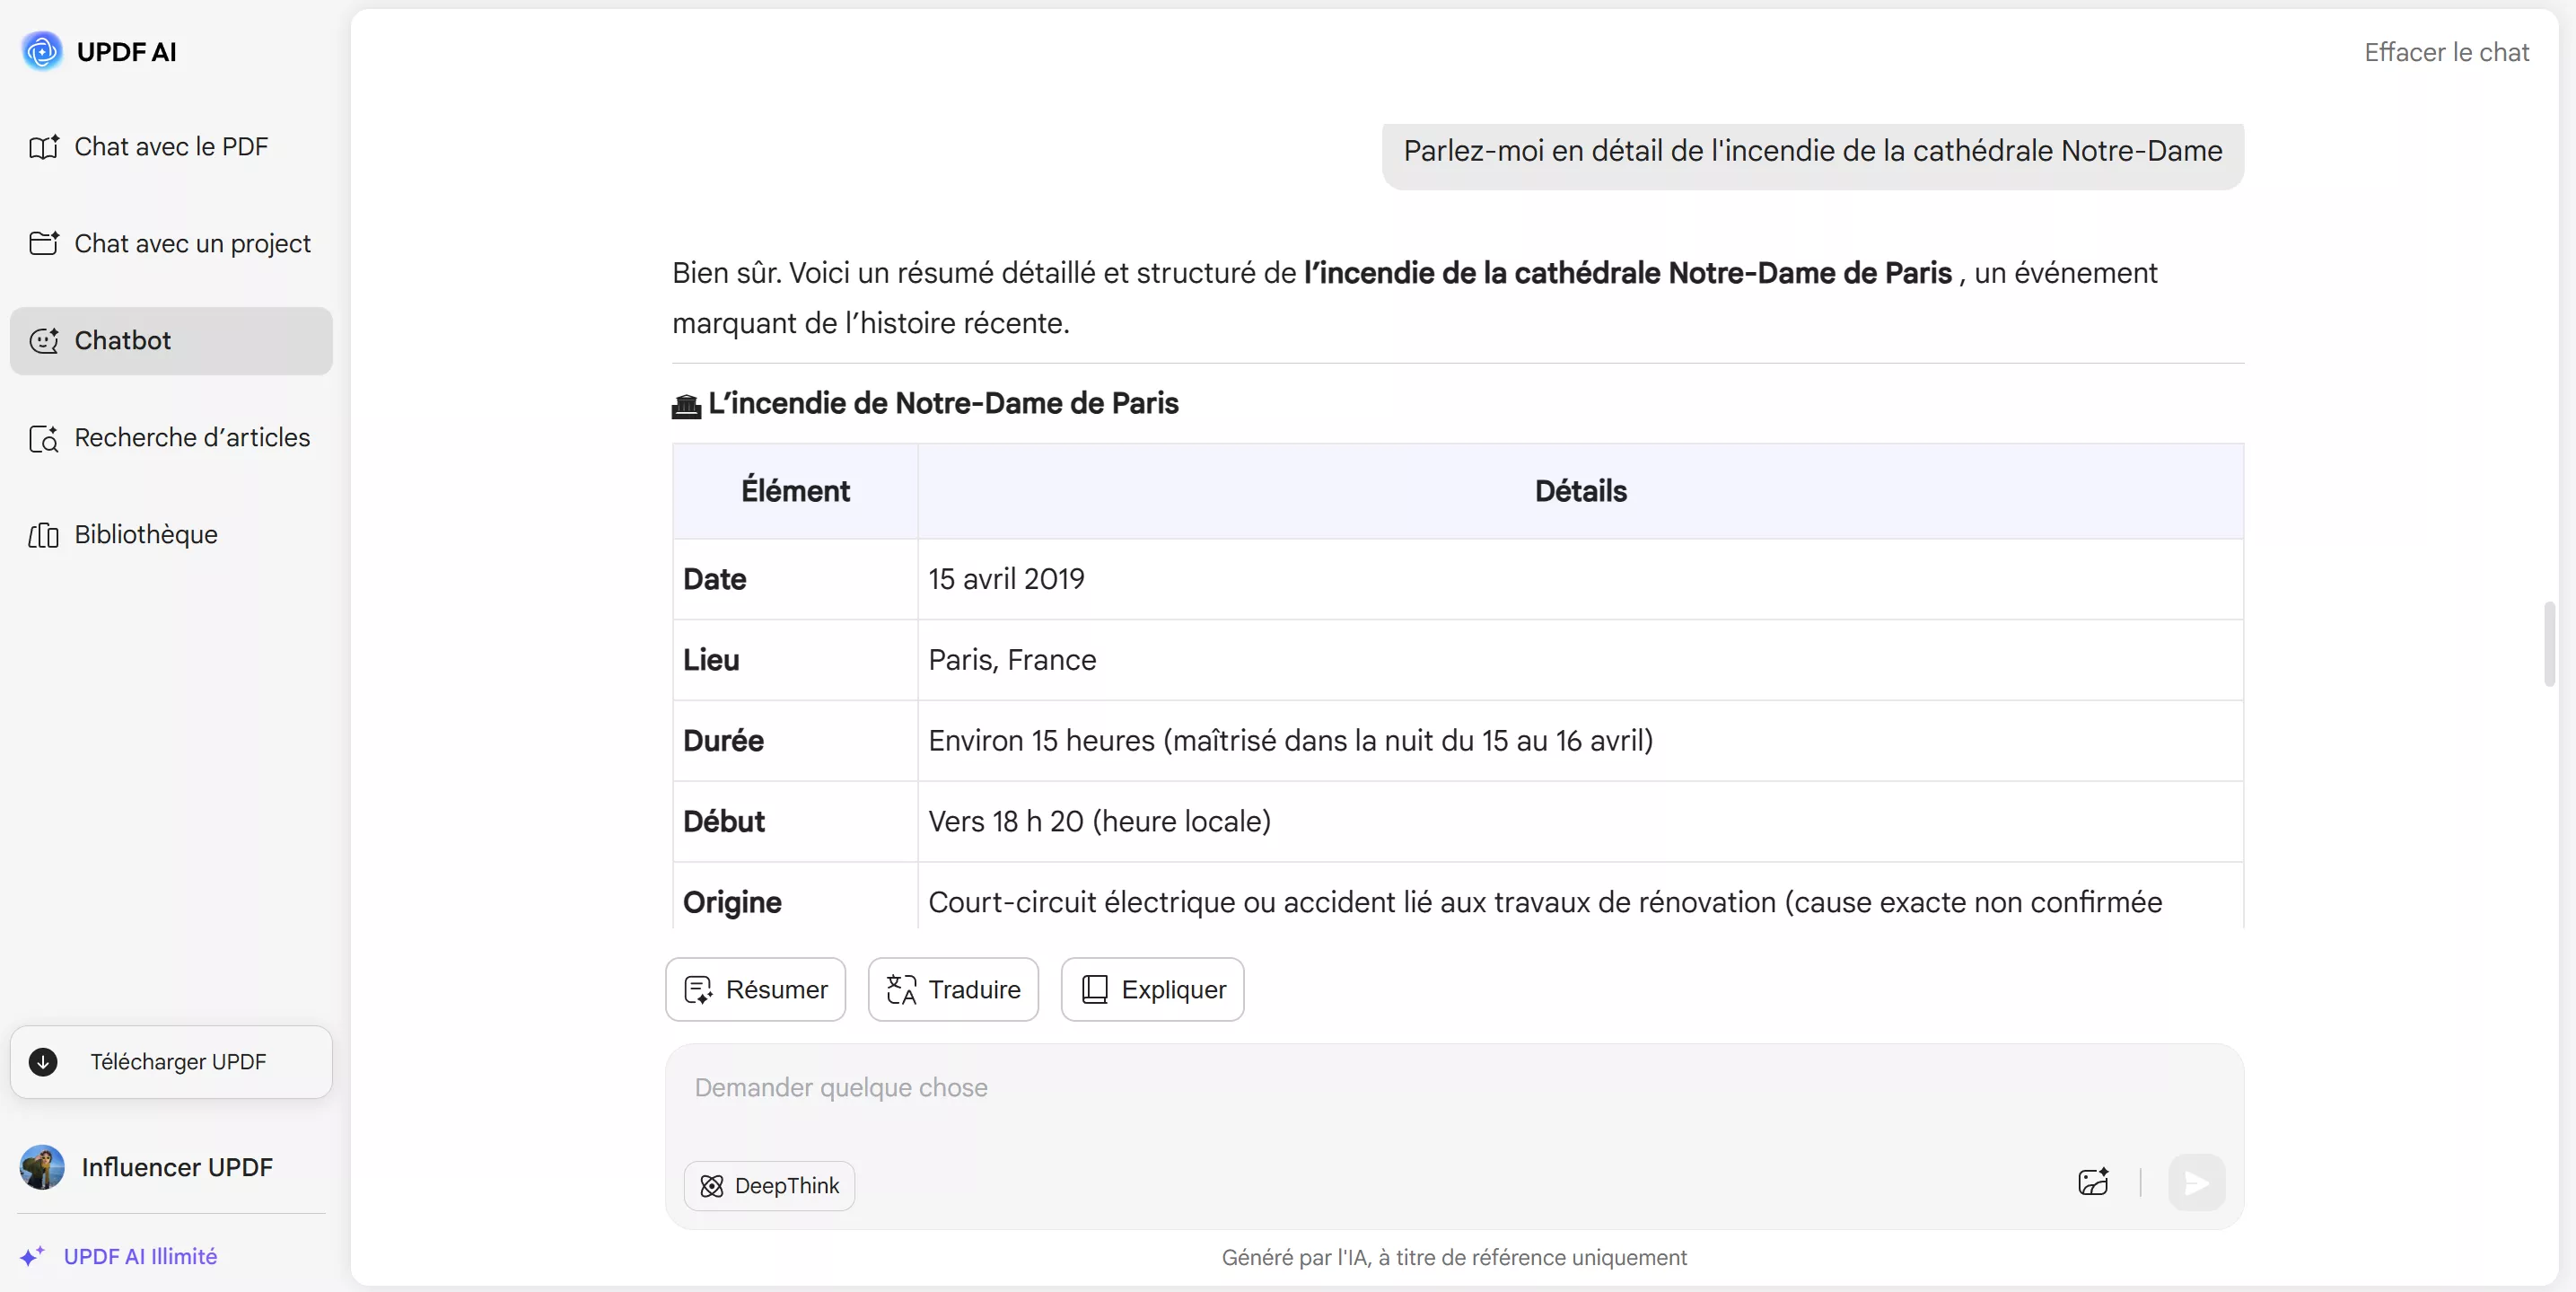Select the Chatbot smiley icon

pos(45,340)
